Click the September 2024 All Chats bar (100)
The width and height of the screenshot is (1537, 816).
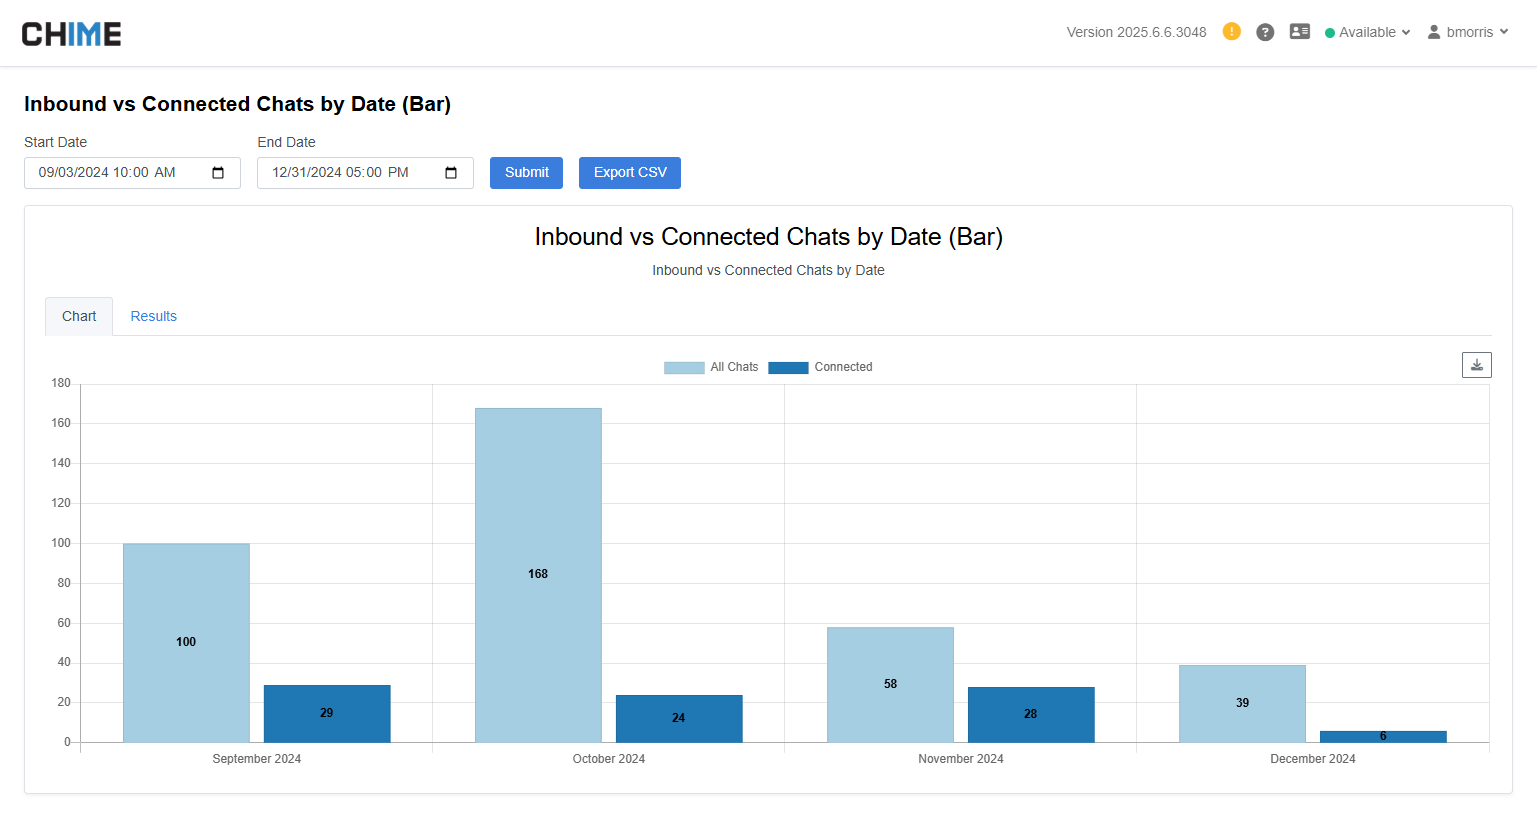(x=186, y=643)
